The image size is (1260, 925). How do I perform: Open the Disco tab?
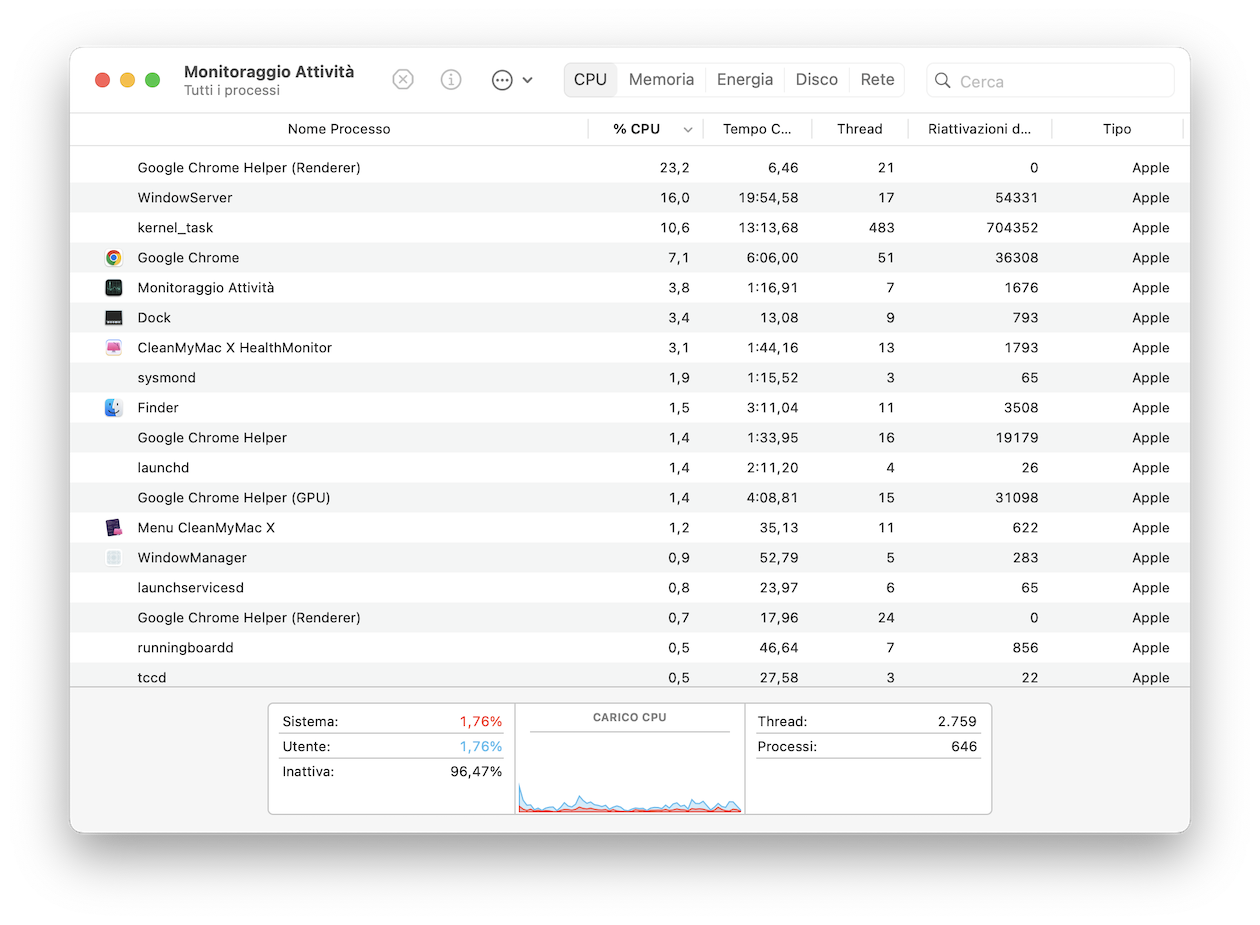coord(817,80)
